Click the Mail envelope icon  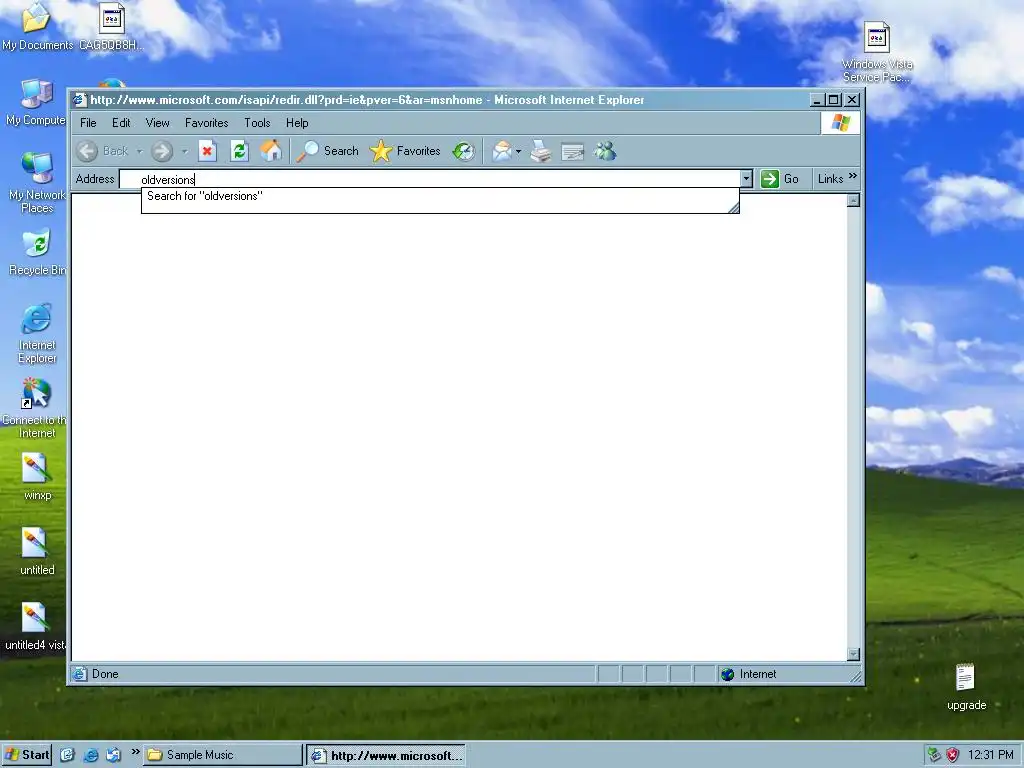(x=502, y=152)
